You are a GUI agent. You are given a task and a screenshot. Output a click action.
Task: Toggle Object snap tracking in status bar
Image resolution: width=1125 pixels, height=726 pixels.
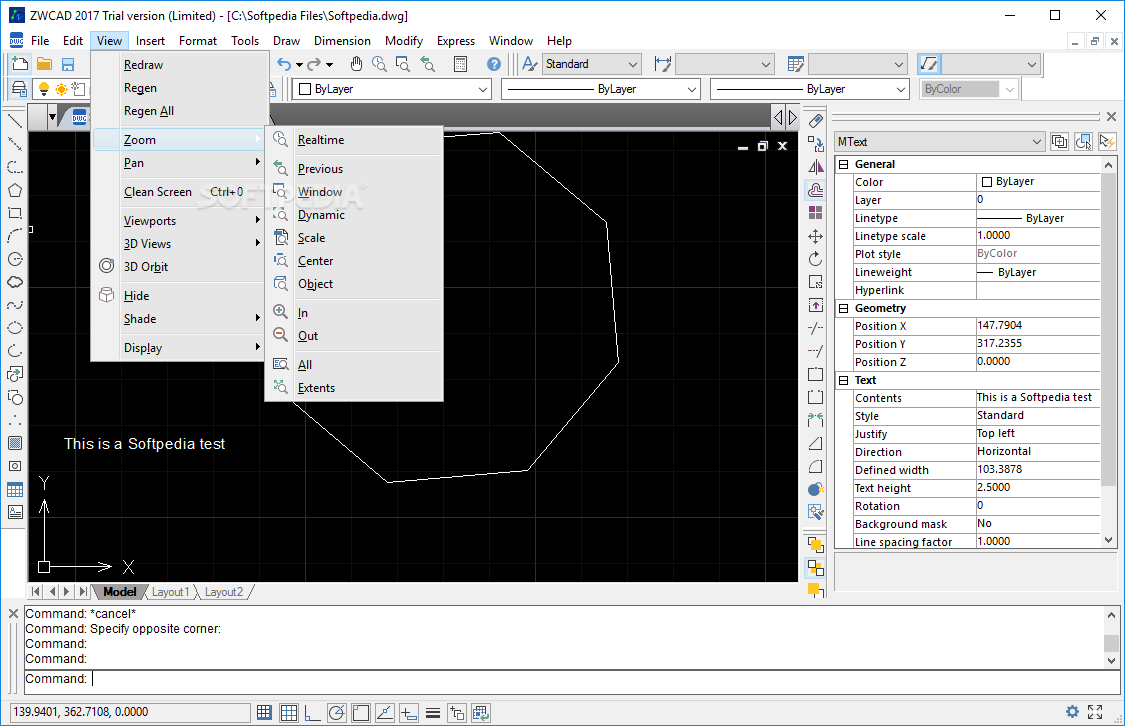click(x=385, y=712)
